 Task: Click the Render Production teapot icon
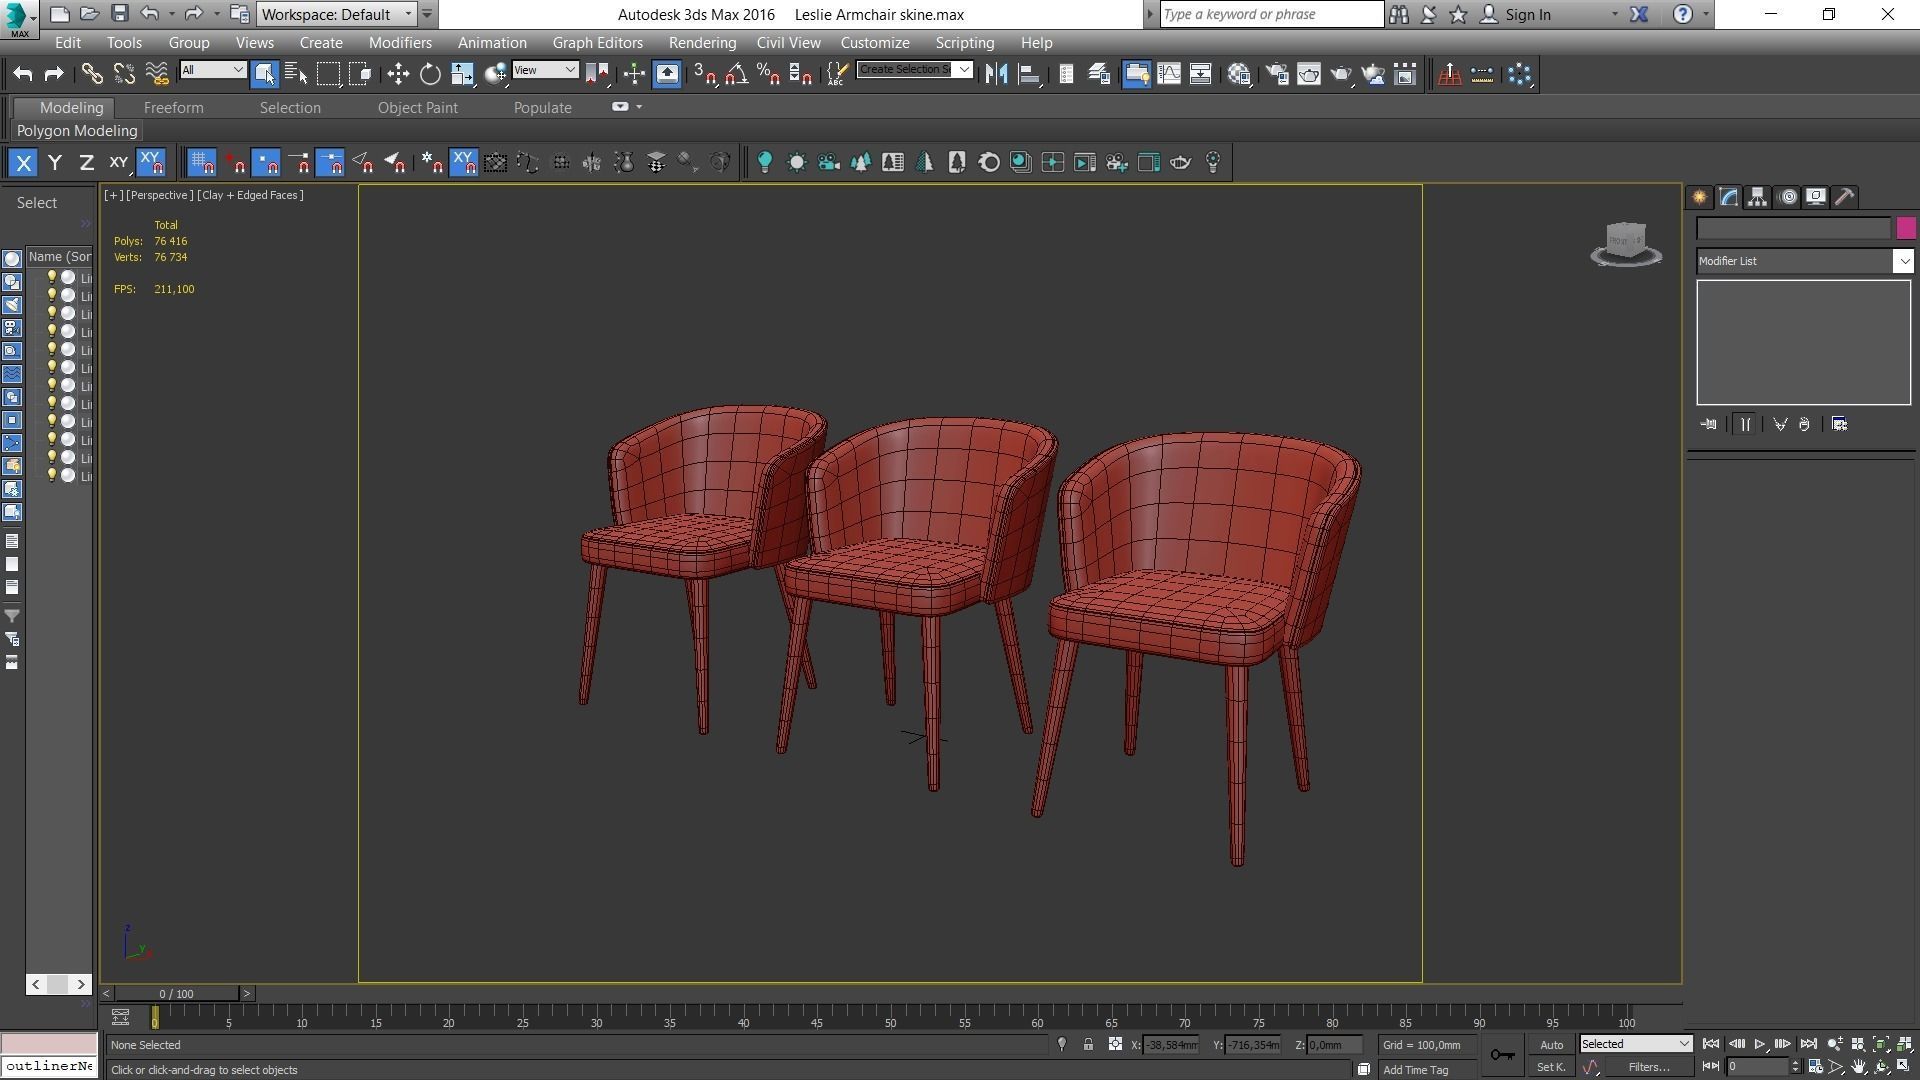(x=1341, y=74)
